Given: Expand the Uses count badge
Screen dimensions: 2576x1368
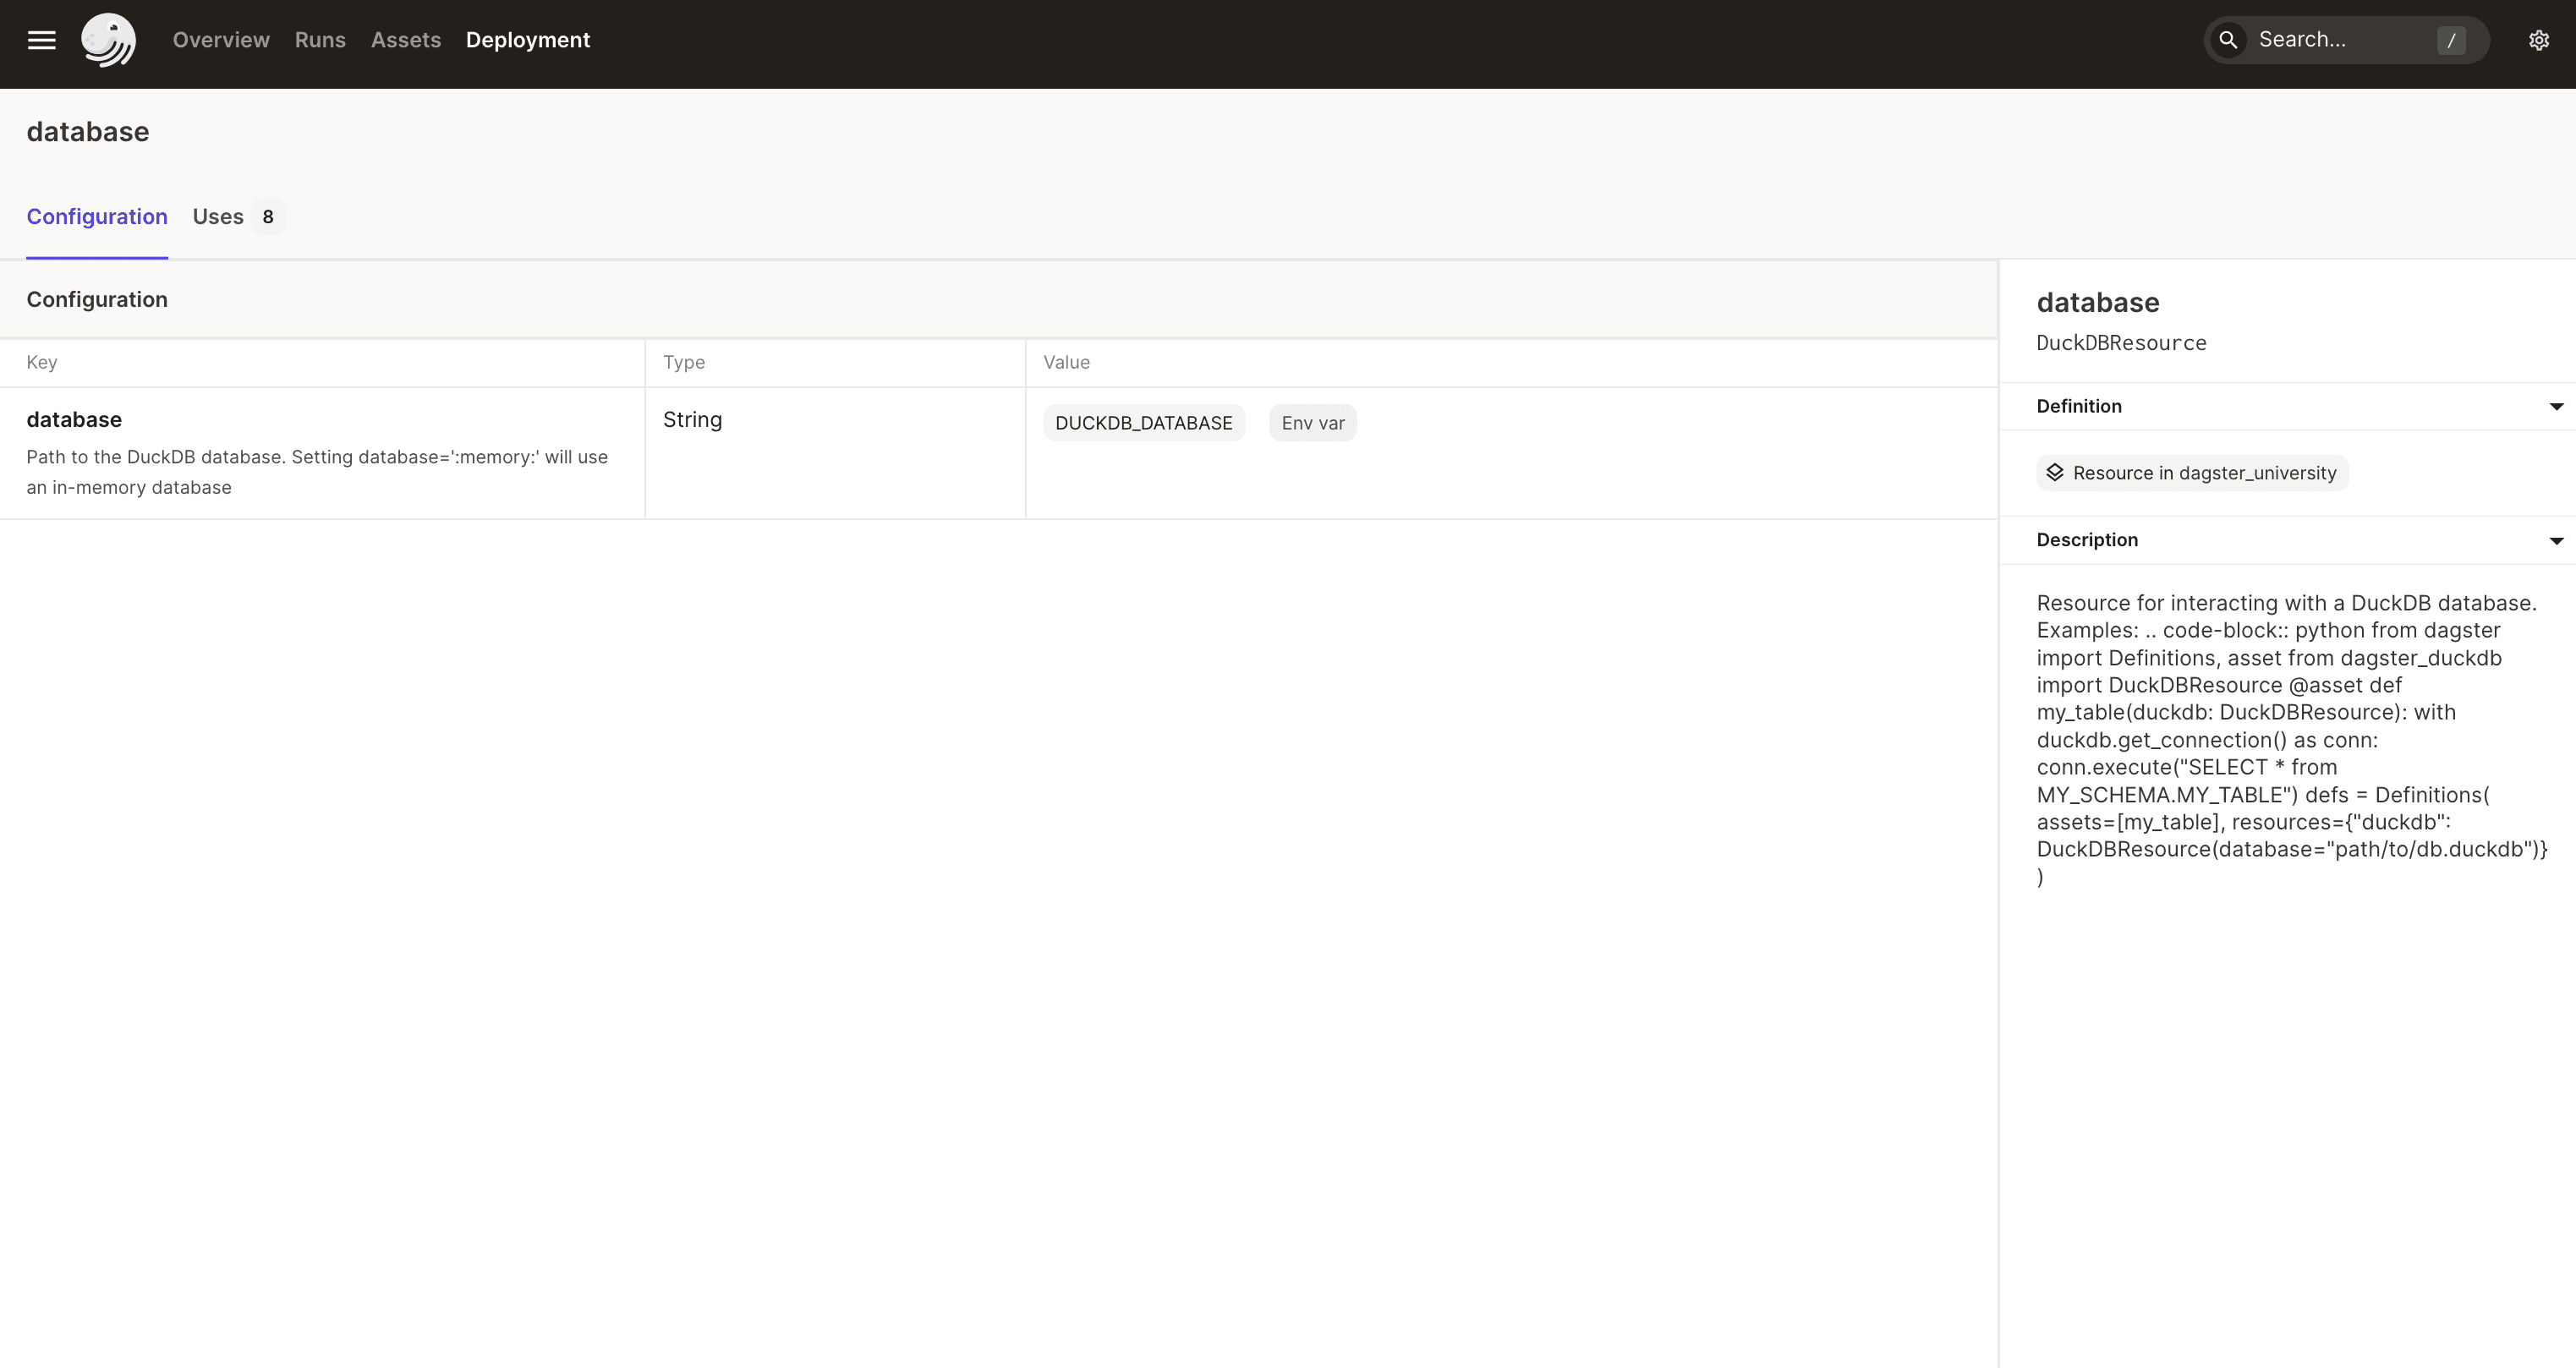Looking at the screenshot, I should 267,216.
